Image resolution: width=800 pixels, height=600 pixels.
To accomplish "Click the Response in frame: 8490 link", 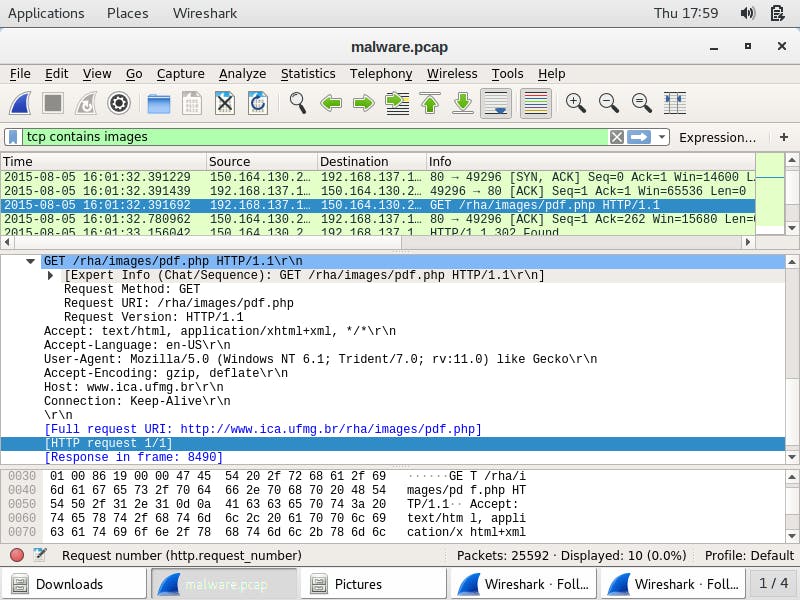I will click(x=134, y=457).
